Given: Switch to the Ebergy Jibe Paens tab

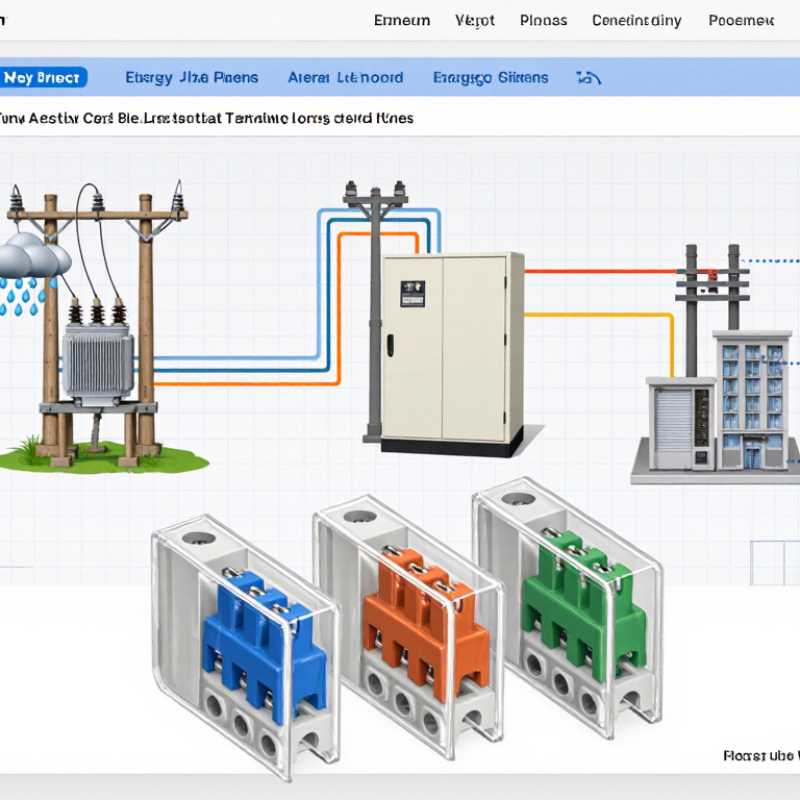Looking at the screenshot, I should pos(191,78).
